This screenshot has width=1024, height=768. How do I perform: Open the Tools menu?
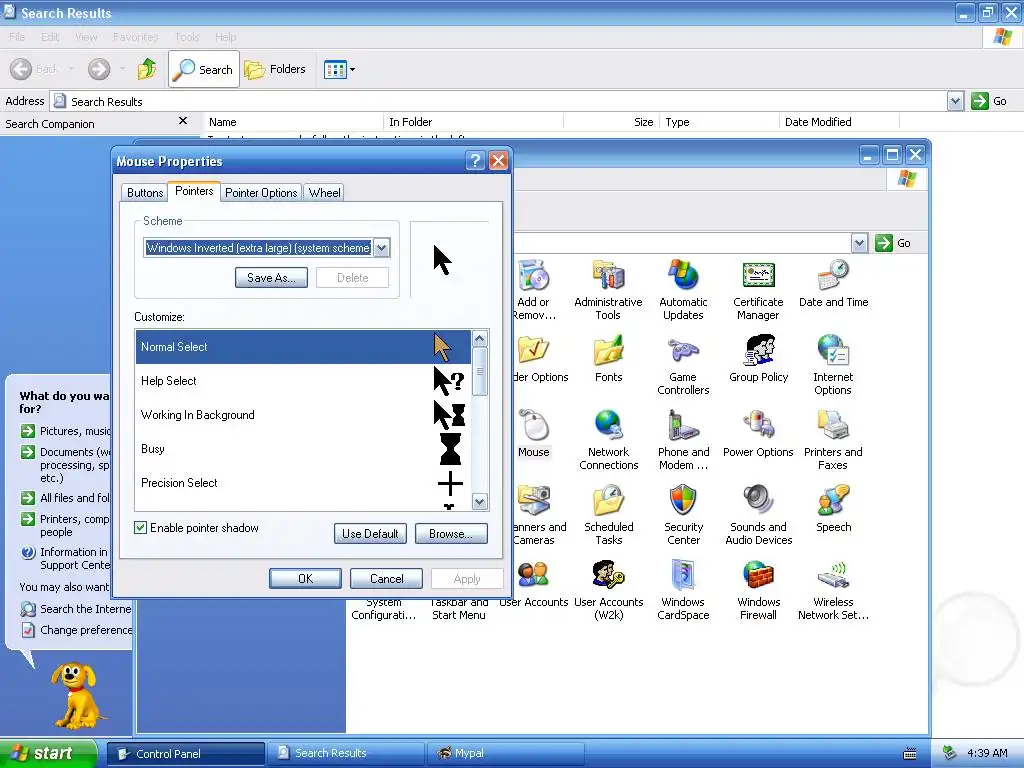click(187, 37)
